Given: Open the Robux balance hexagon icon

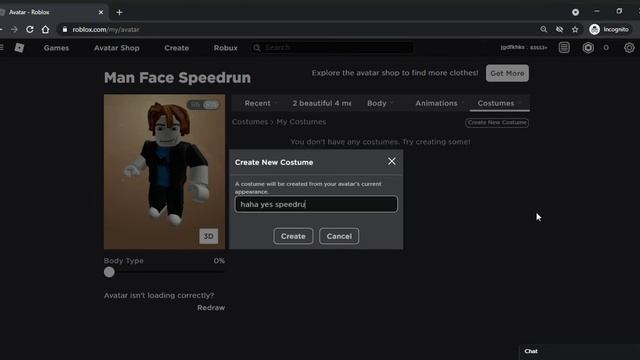Looking at the screenshot, I should 588,48.
